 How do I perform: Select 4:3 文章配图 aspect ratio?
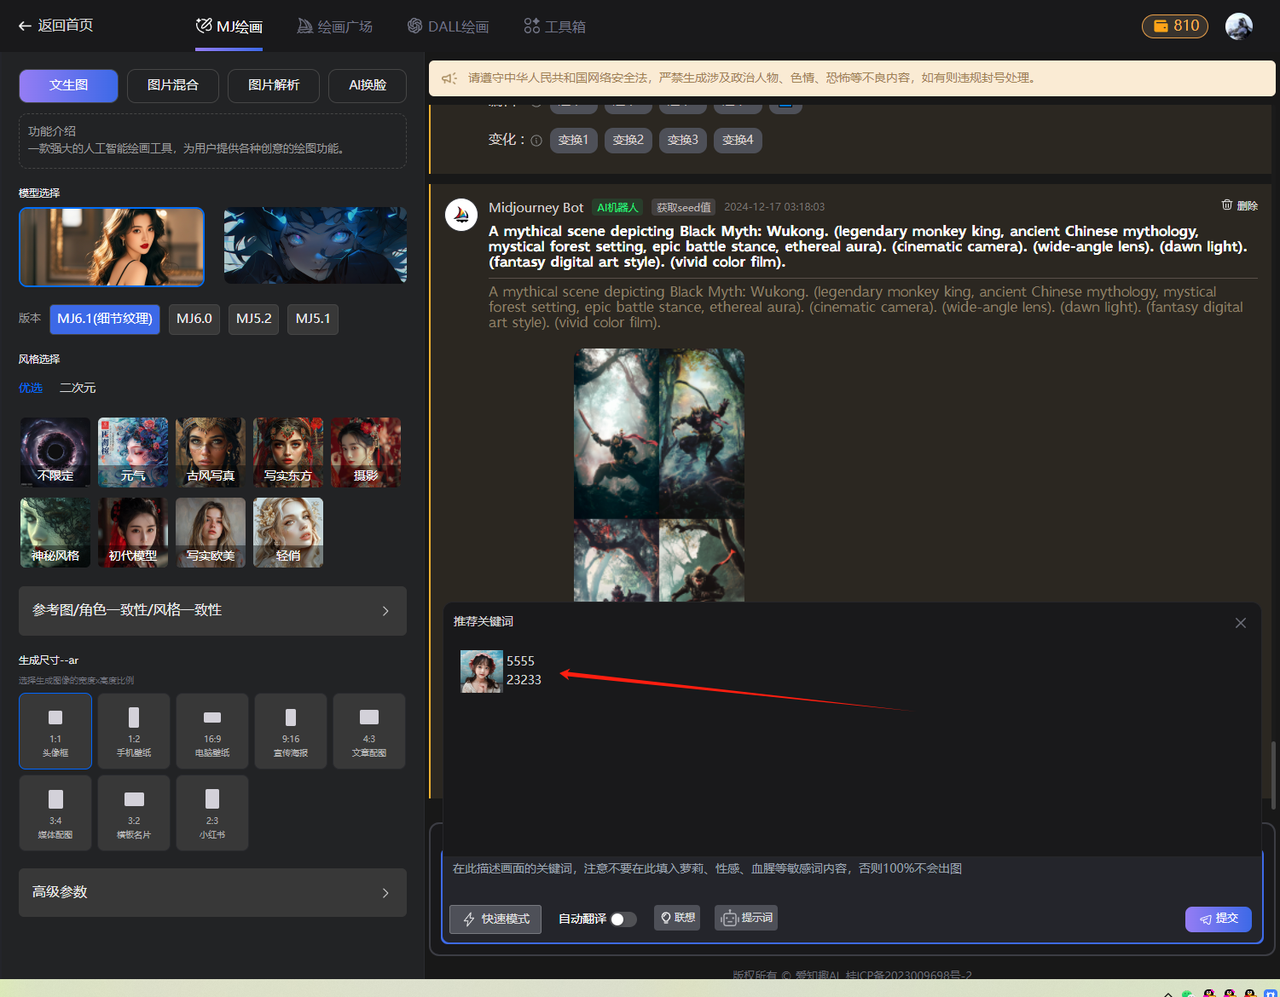369,731
